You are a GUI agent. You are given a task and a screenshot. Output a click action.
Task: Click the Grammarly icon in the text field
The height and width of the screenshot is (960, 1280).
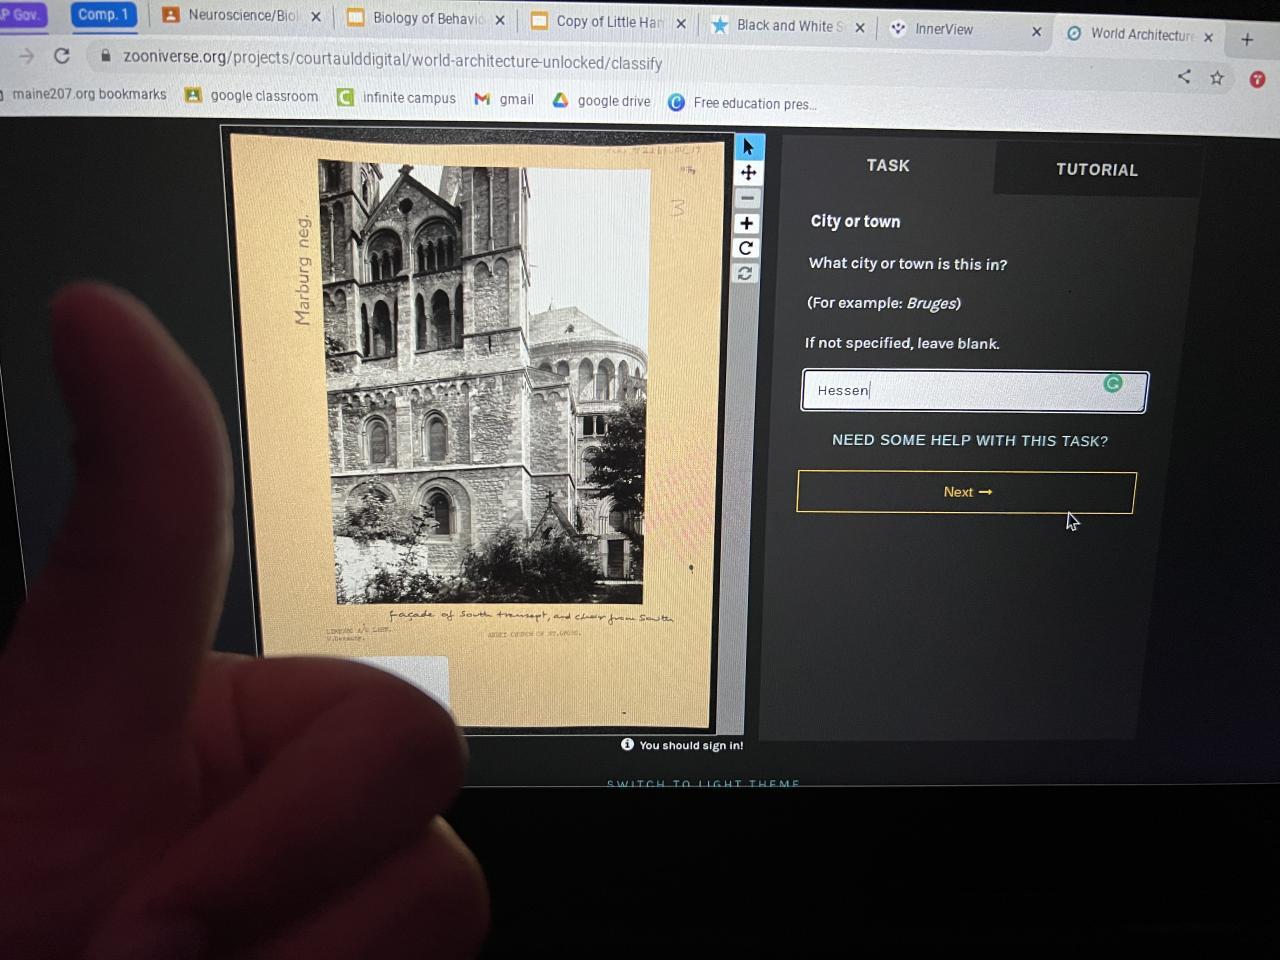pos(1113,384)
